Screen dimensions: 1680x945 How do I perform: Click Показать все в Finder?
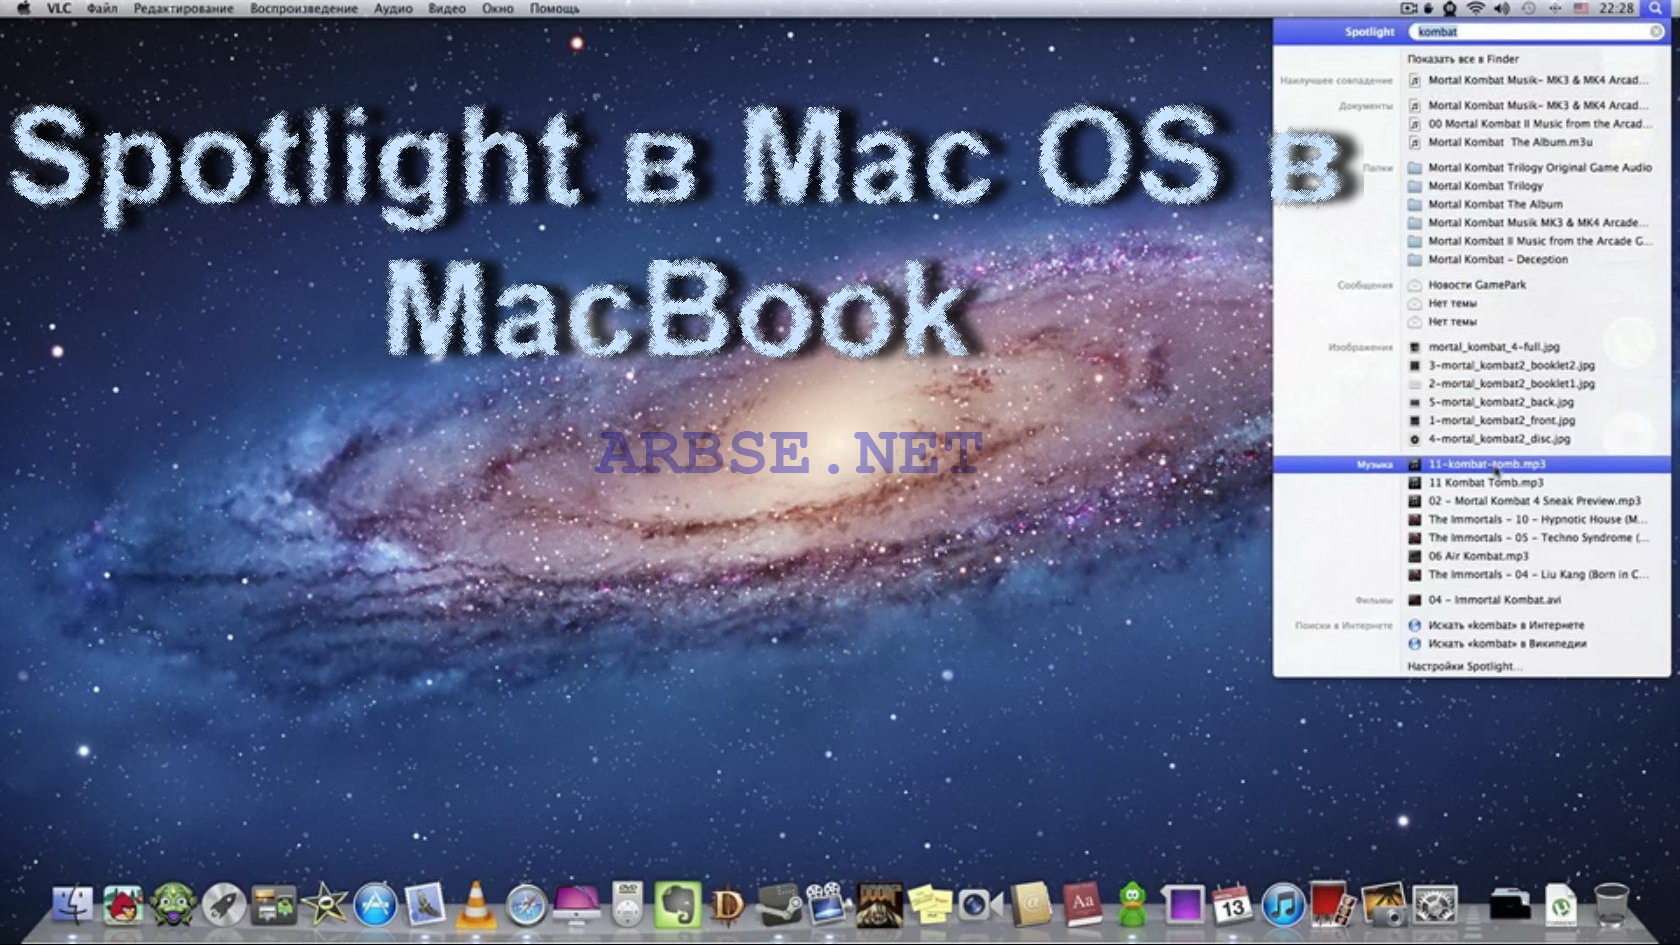[x=1462, y=59]
